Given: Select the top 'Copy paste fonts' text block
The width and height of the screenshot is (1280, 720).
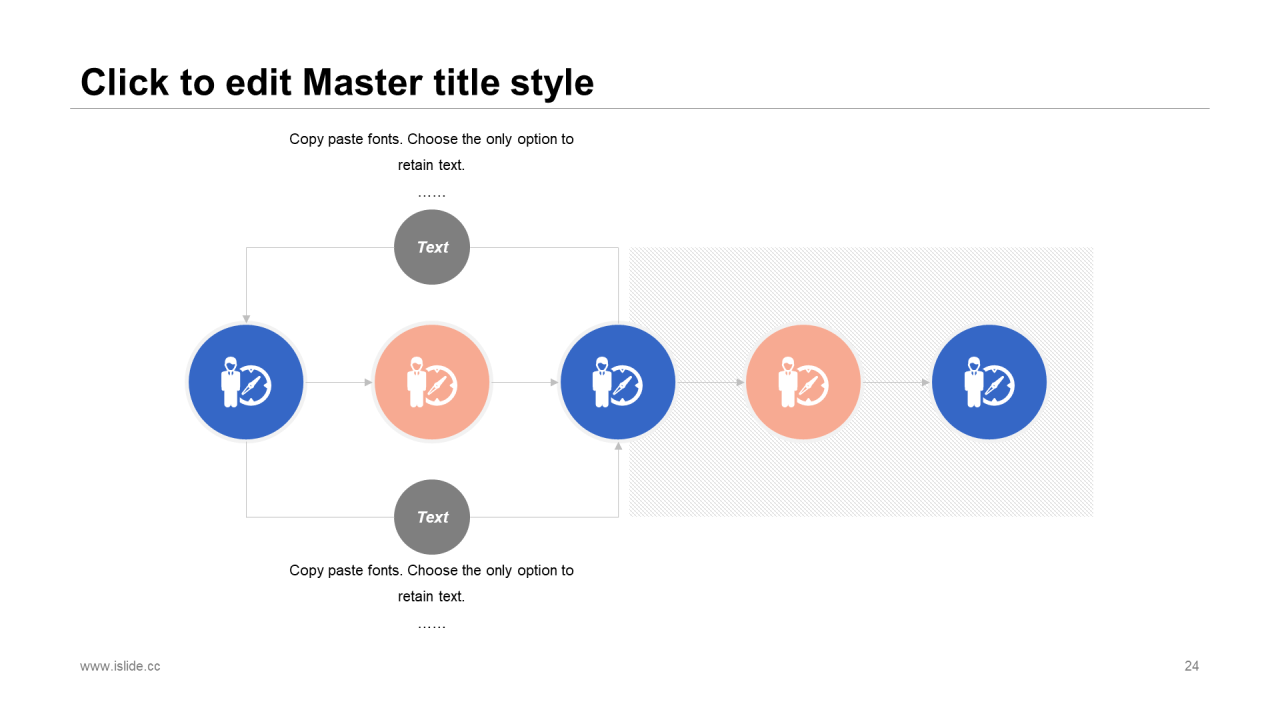Looking at the screenshot, I should pyautogui.click(x=432, y=152).
